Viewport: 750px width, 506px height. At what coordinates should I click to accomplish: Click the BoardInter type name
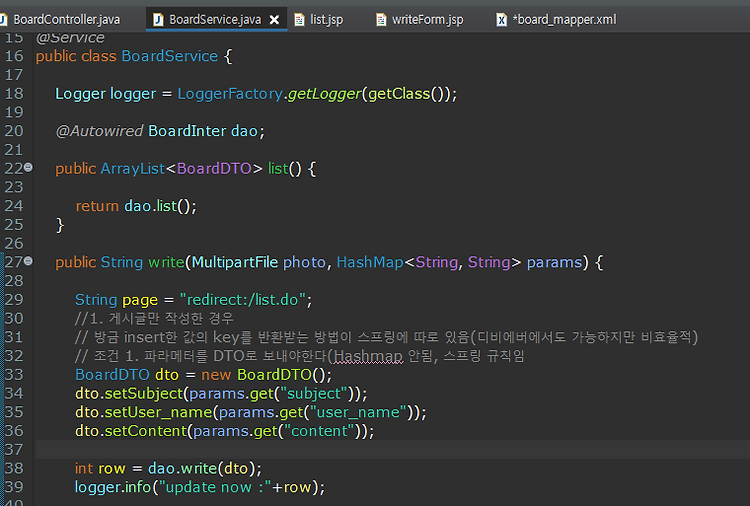click(x=187, y=131)
